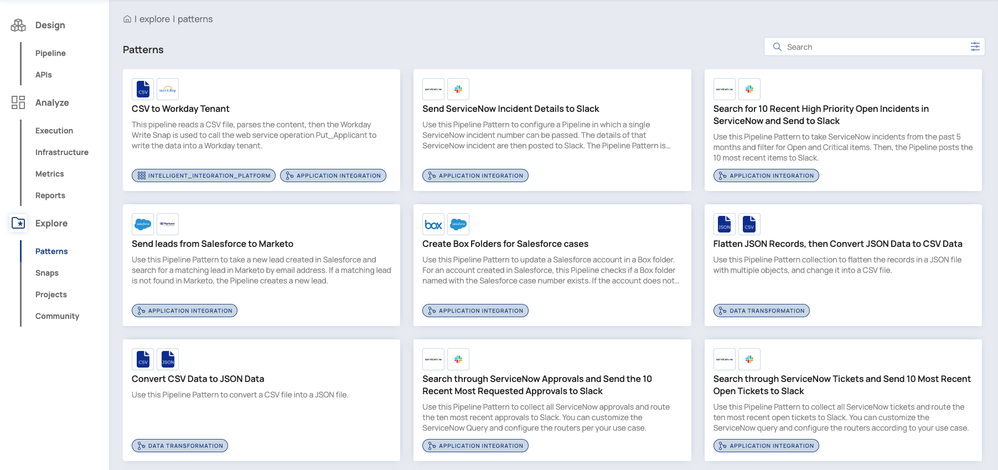Open the search filter sliders icon
998x470 pixels.
click(975, 46)
